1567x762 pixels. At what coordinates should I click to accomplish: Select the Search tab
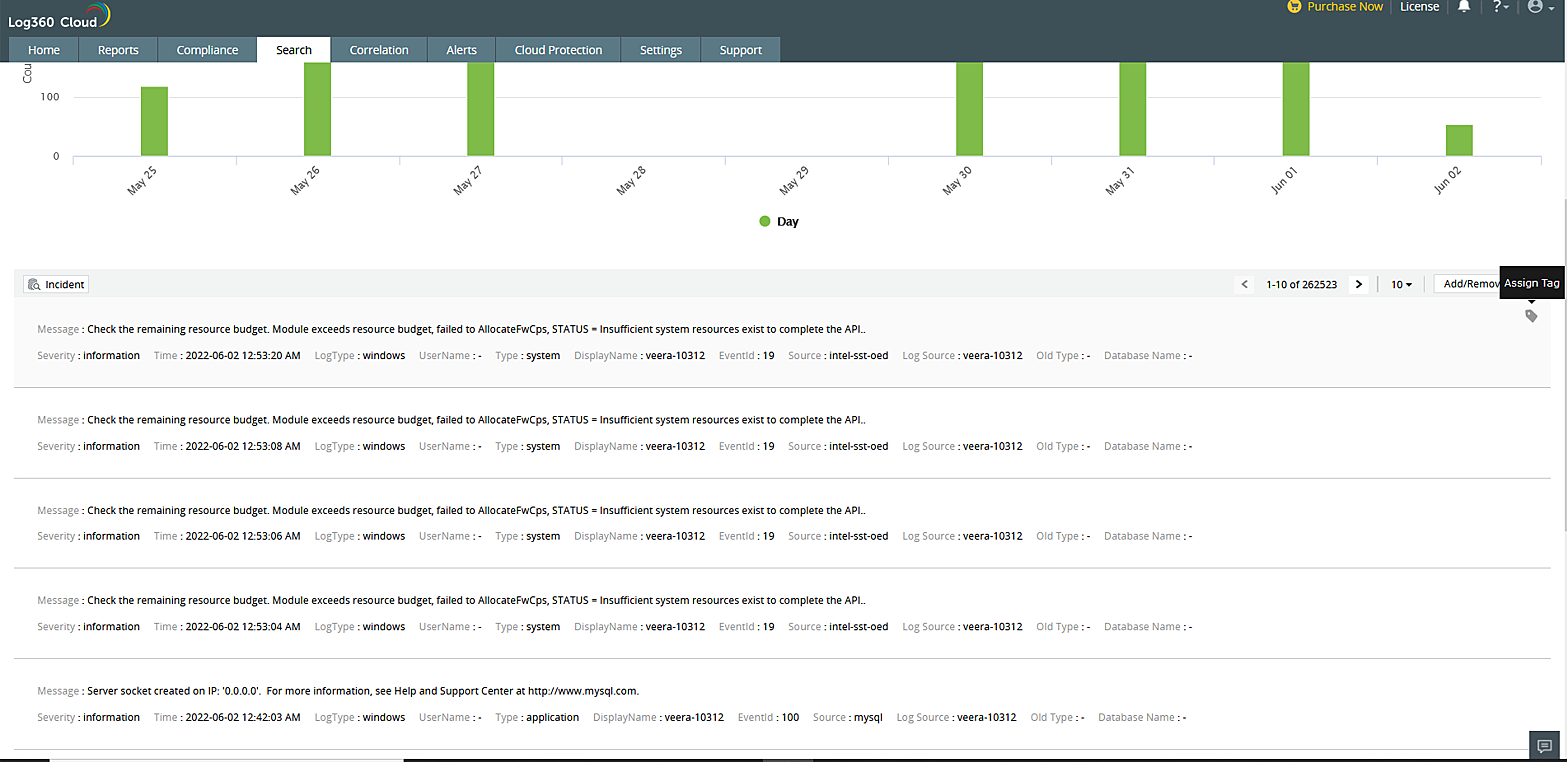pos(294,50)
